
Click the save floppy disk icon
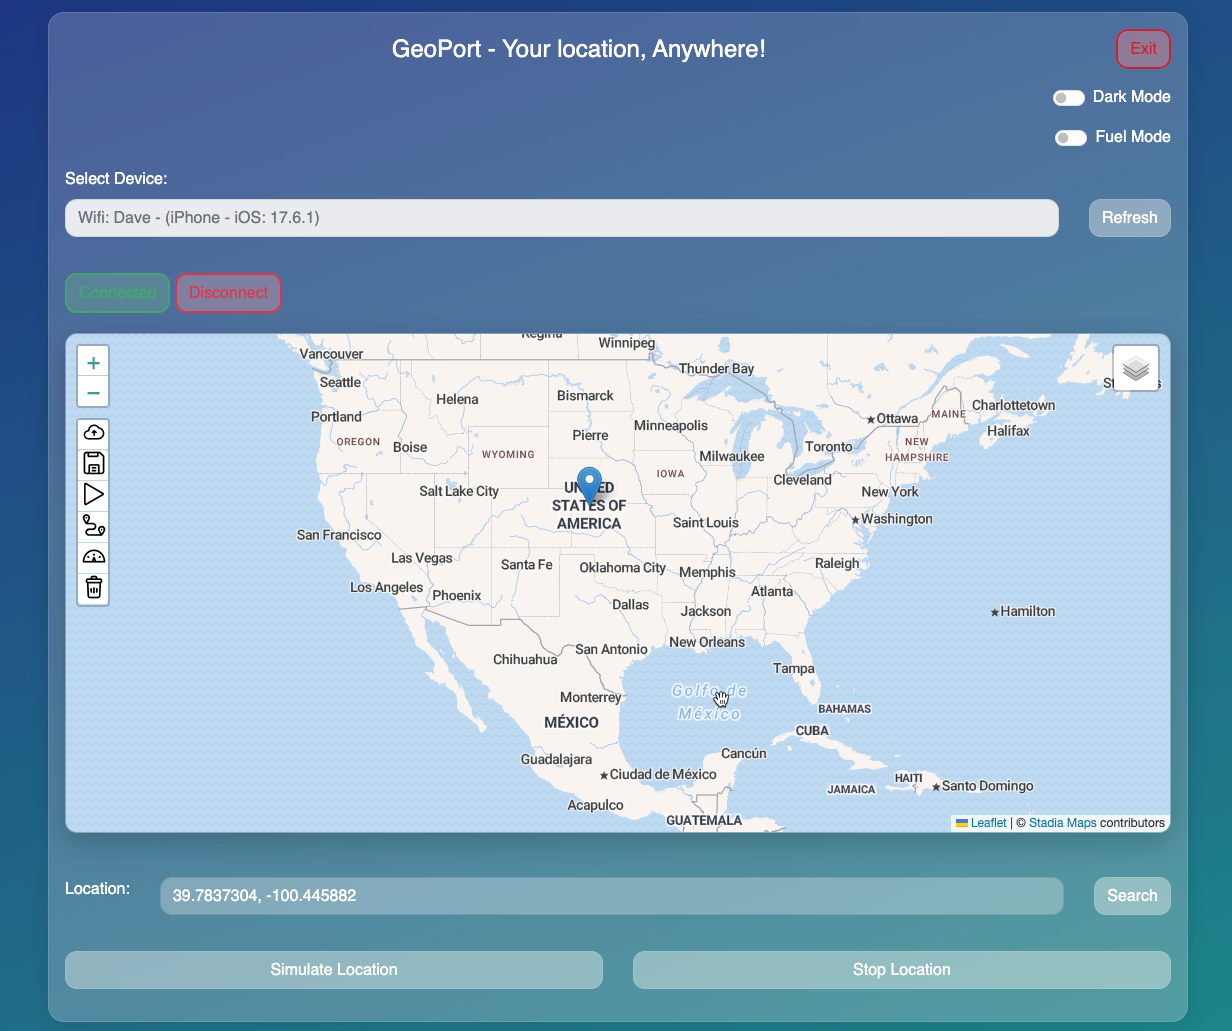click(94, 463)
